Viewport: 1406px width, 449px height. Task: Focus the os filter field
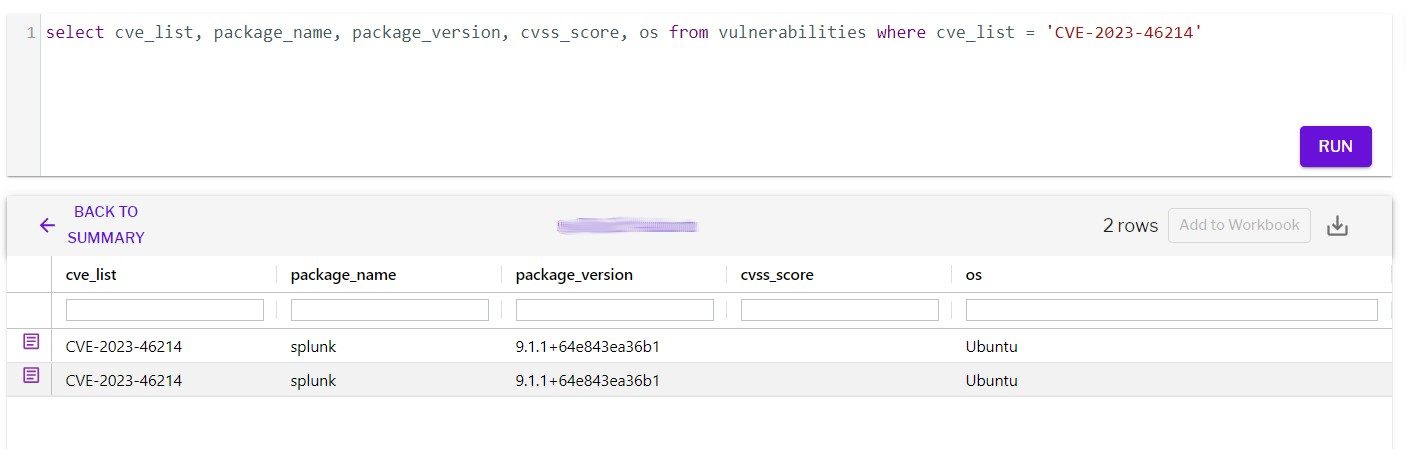point(1171,310)
